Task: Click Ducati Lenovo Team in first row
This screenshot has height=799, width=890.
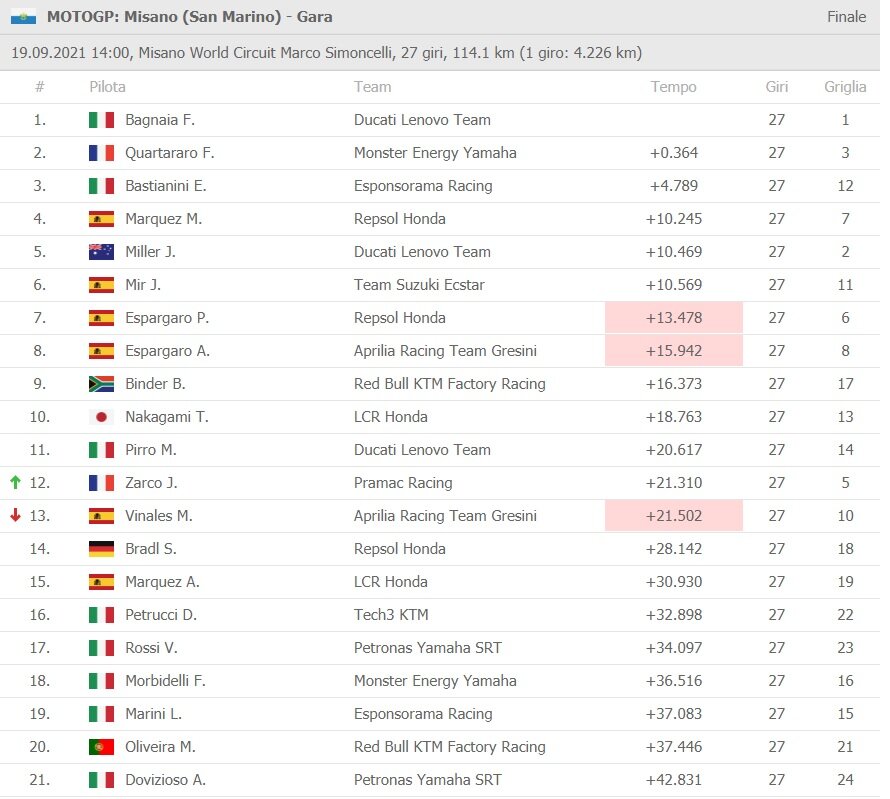Action: point(422,120)
